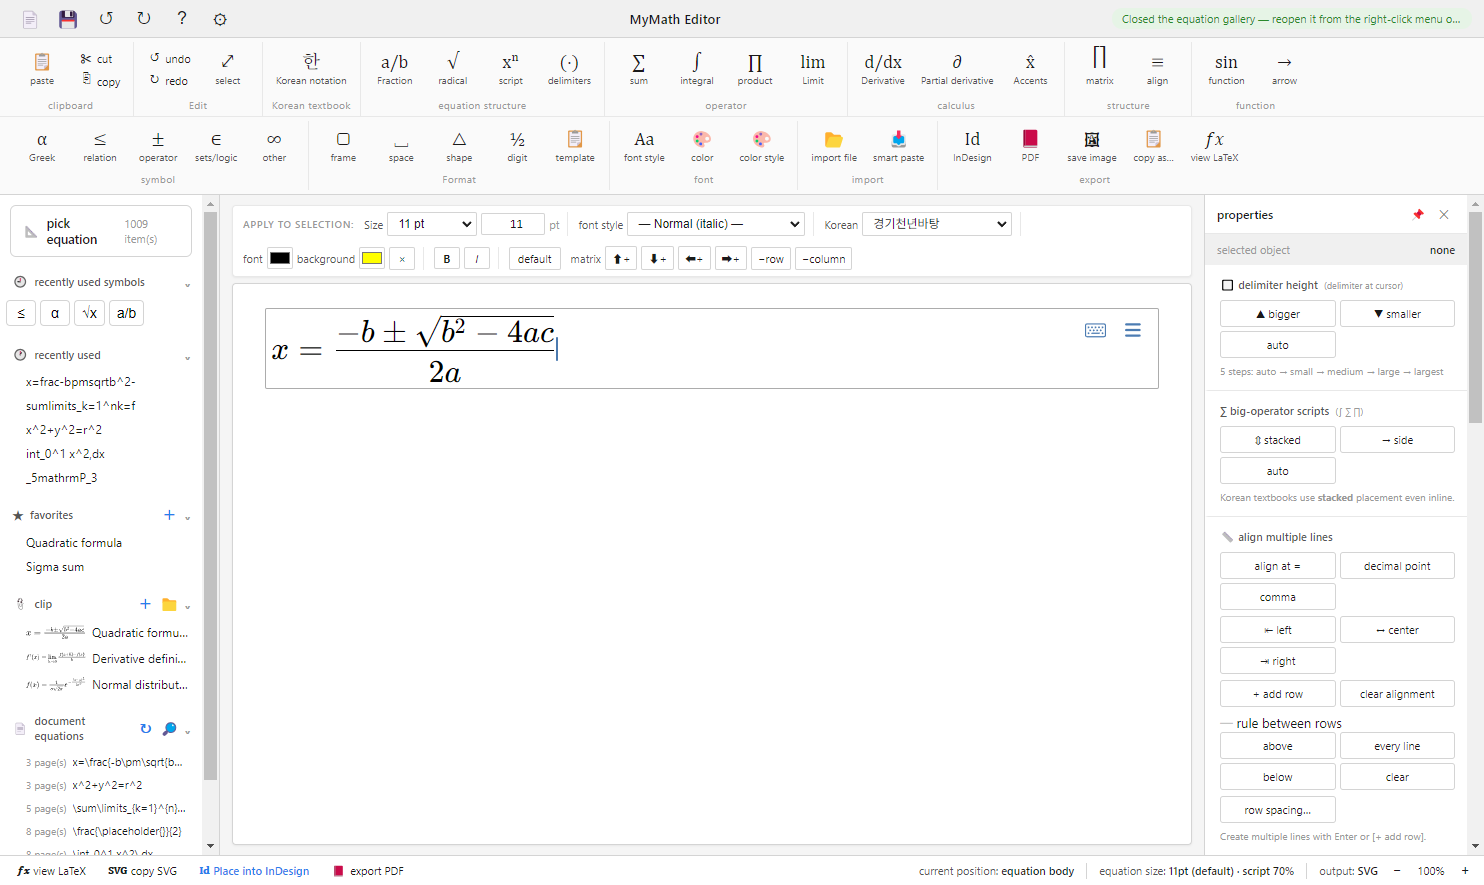Screen dimensions: 1484x885
Task: Open the equation hamburger menu
Action: 1133,330
